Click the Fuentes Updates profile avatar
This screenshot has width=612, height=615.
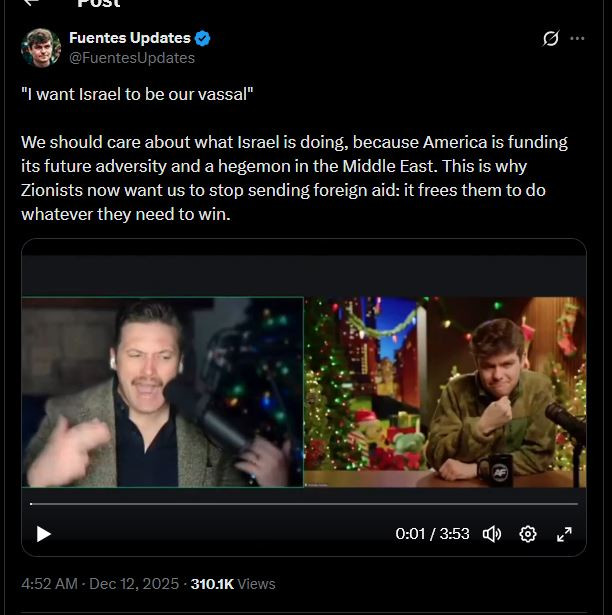click(x=41, y=48)
